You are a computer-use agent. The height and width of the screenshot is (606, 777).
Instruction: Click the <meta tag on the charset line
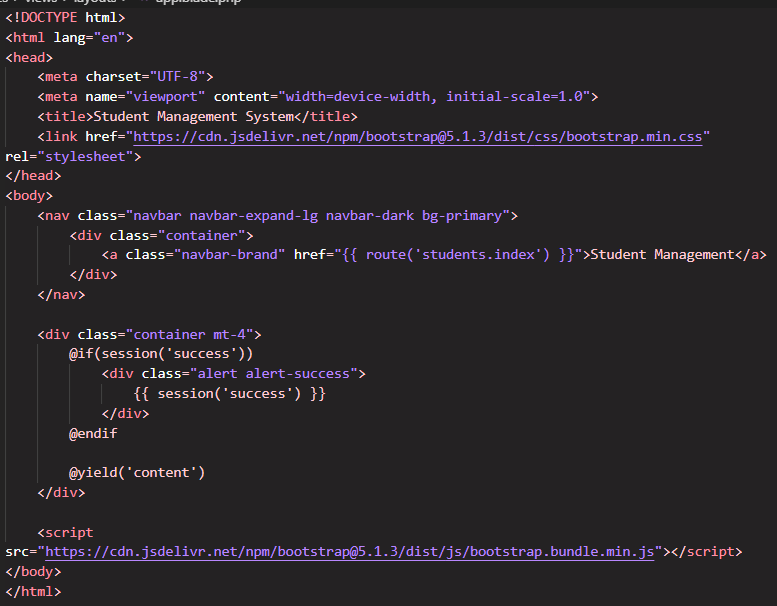57,77
